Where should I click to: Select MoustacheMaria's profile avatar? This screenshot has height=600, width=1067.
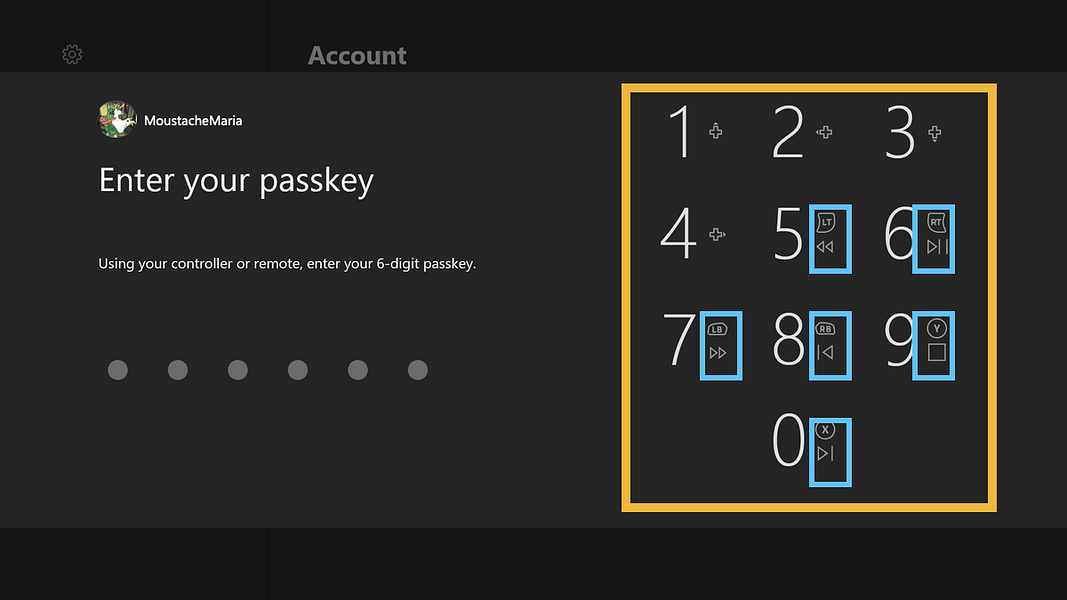117,120
